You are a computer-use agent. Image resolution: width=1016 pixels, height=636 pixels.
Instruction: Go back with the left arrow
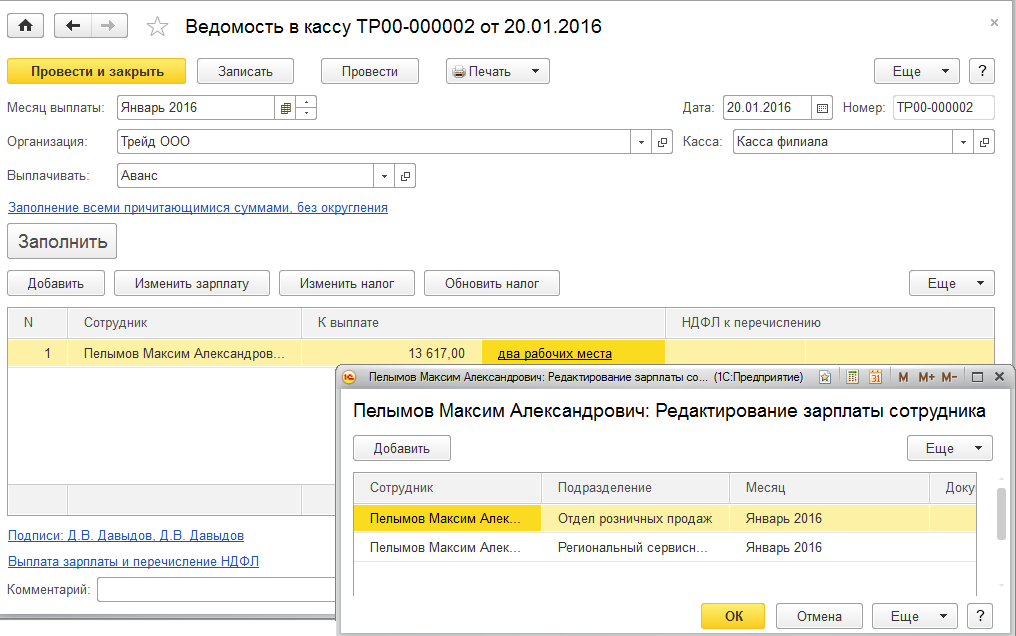point(73,26)
